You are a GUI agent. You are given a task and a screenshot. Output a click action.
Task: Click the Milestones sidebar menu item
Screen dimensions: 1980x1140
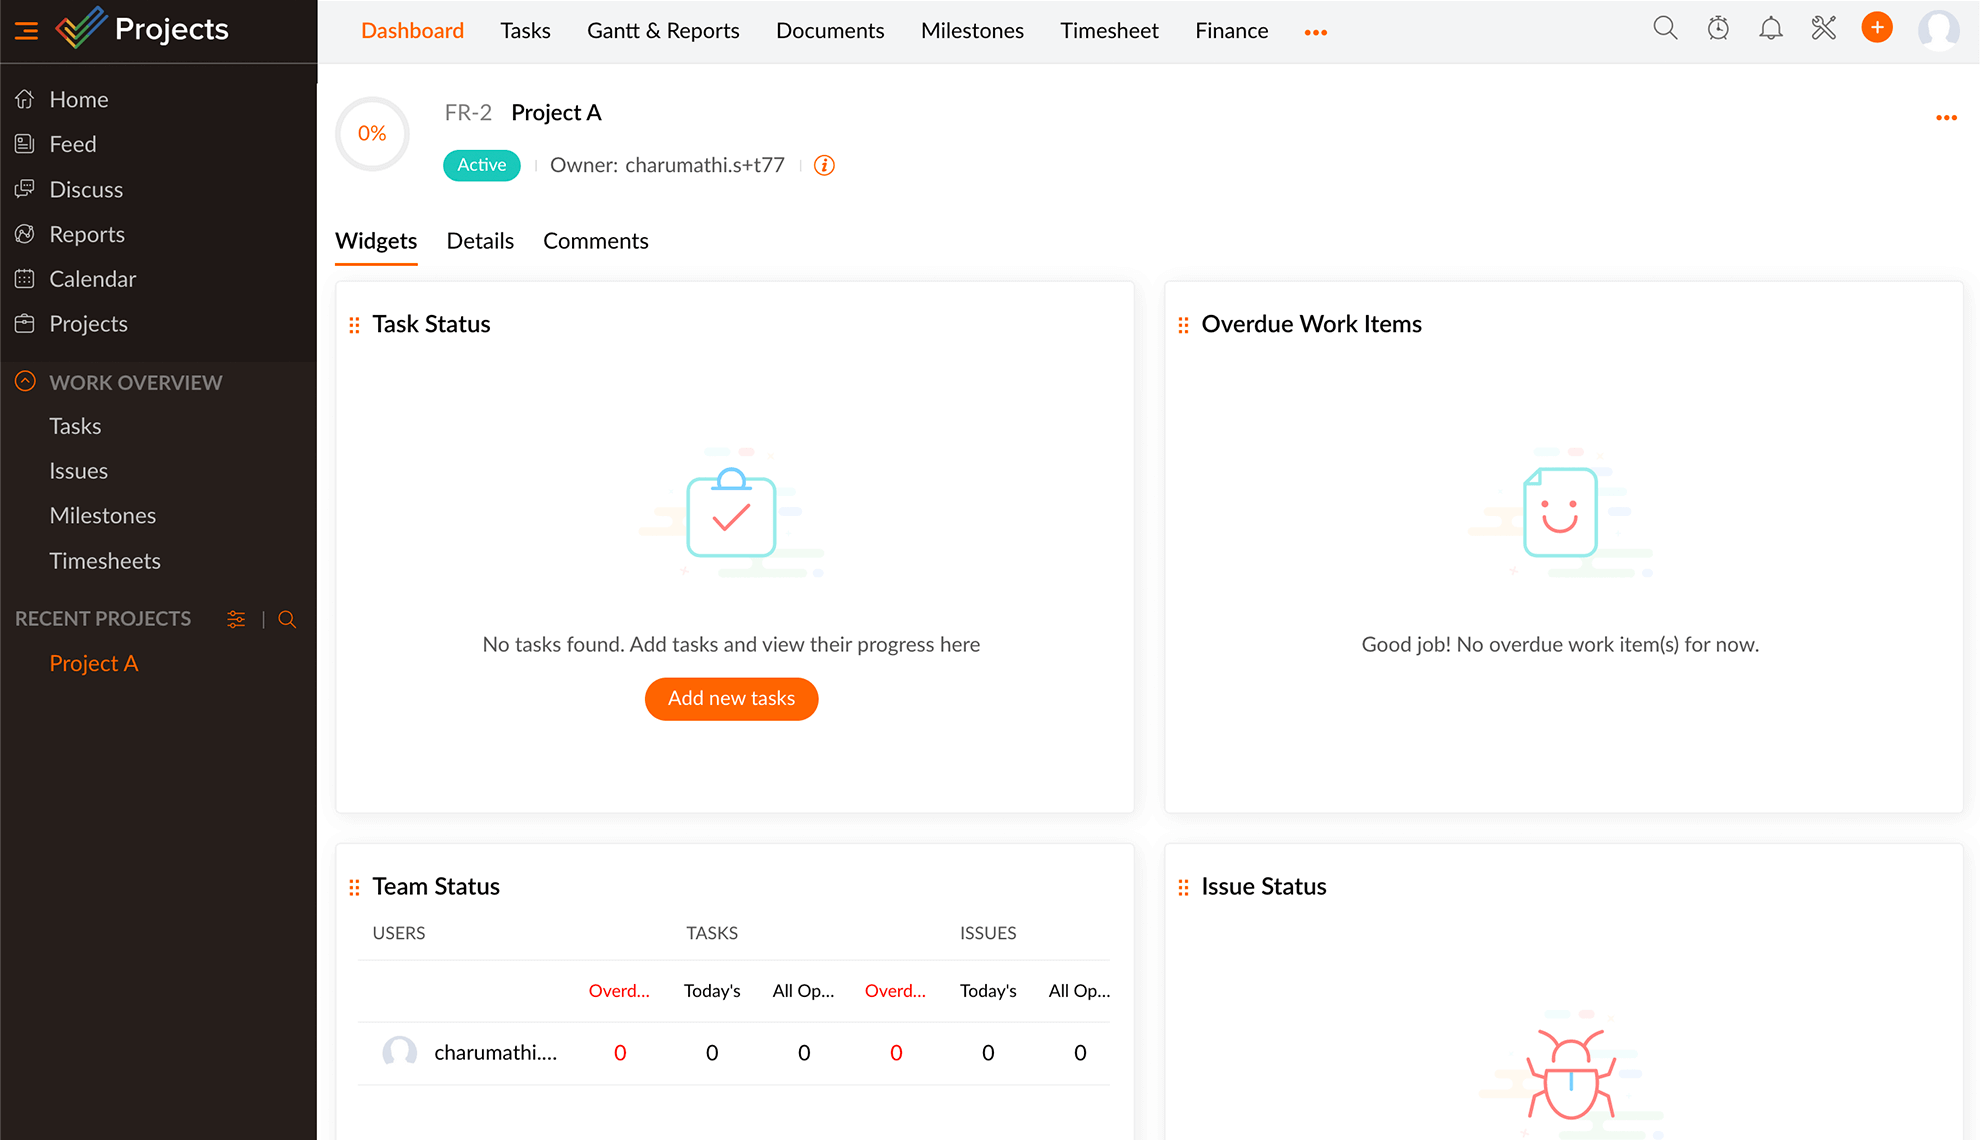102,516
